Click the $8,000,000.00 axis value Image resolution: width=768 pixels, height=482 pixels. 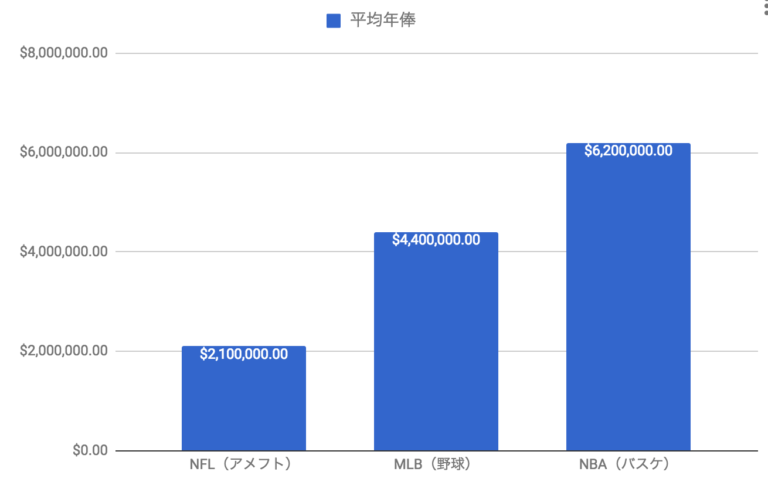(64, 53)
